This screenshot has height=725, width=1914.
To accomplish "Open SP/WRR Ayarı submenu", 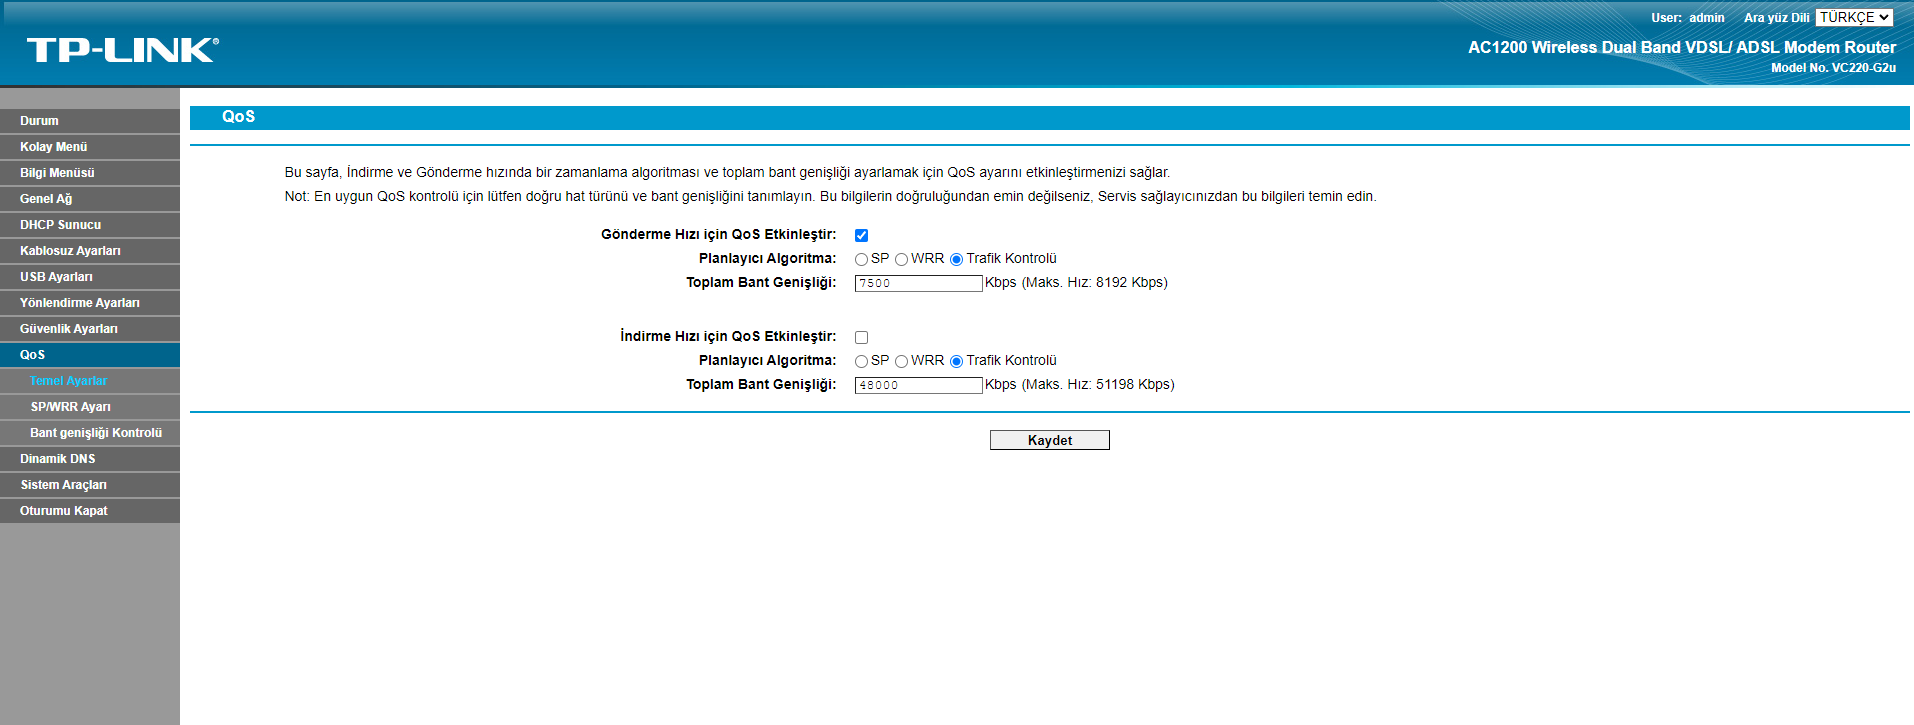I will pos(90,407).
